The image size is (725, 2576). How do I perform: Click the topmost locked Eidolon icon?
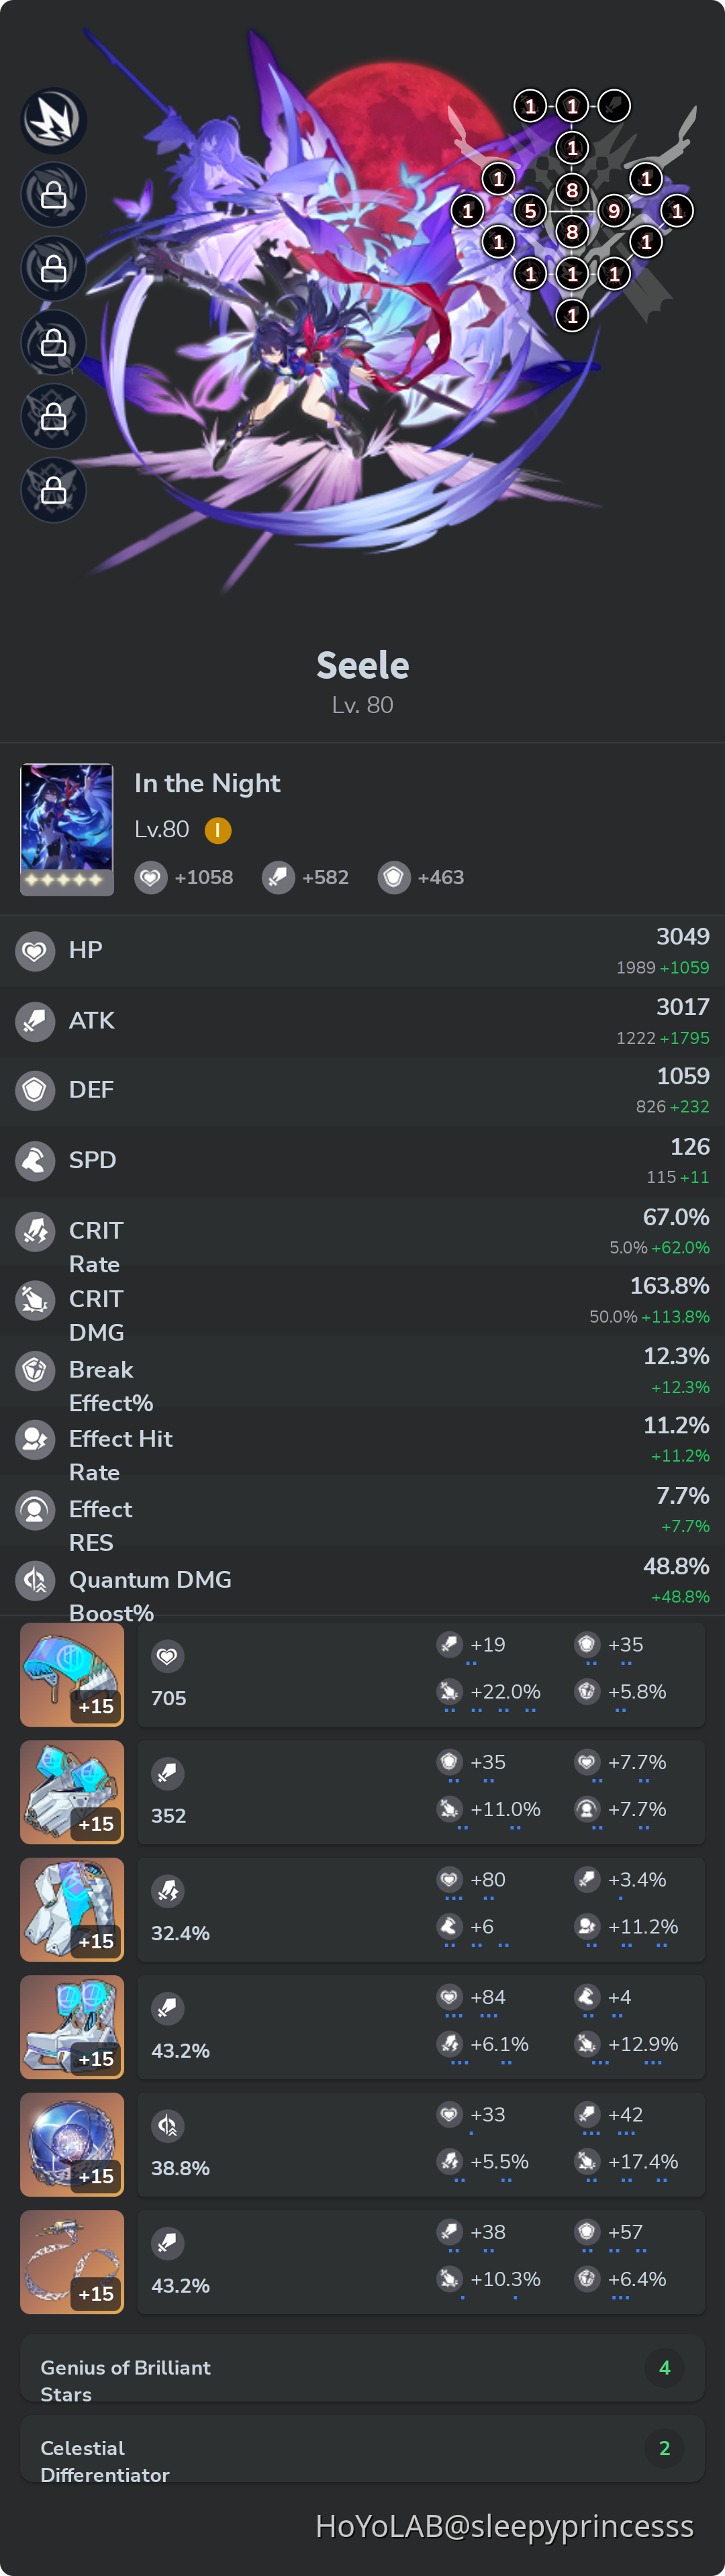54,195
